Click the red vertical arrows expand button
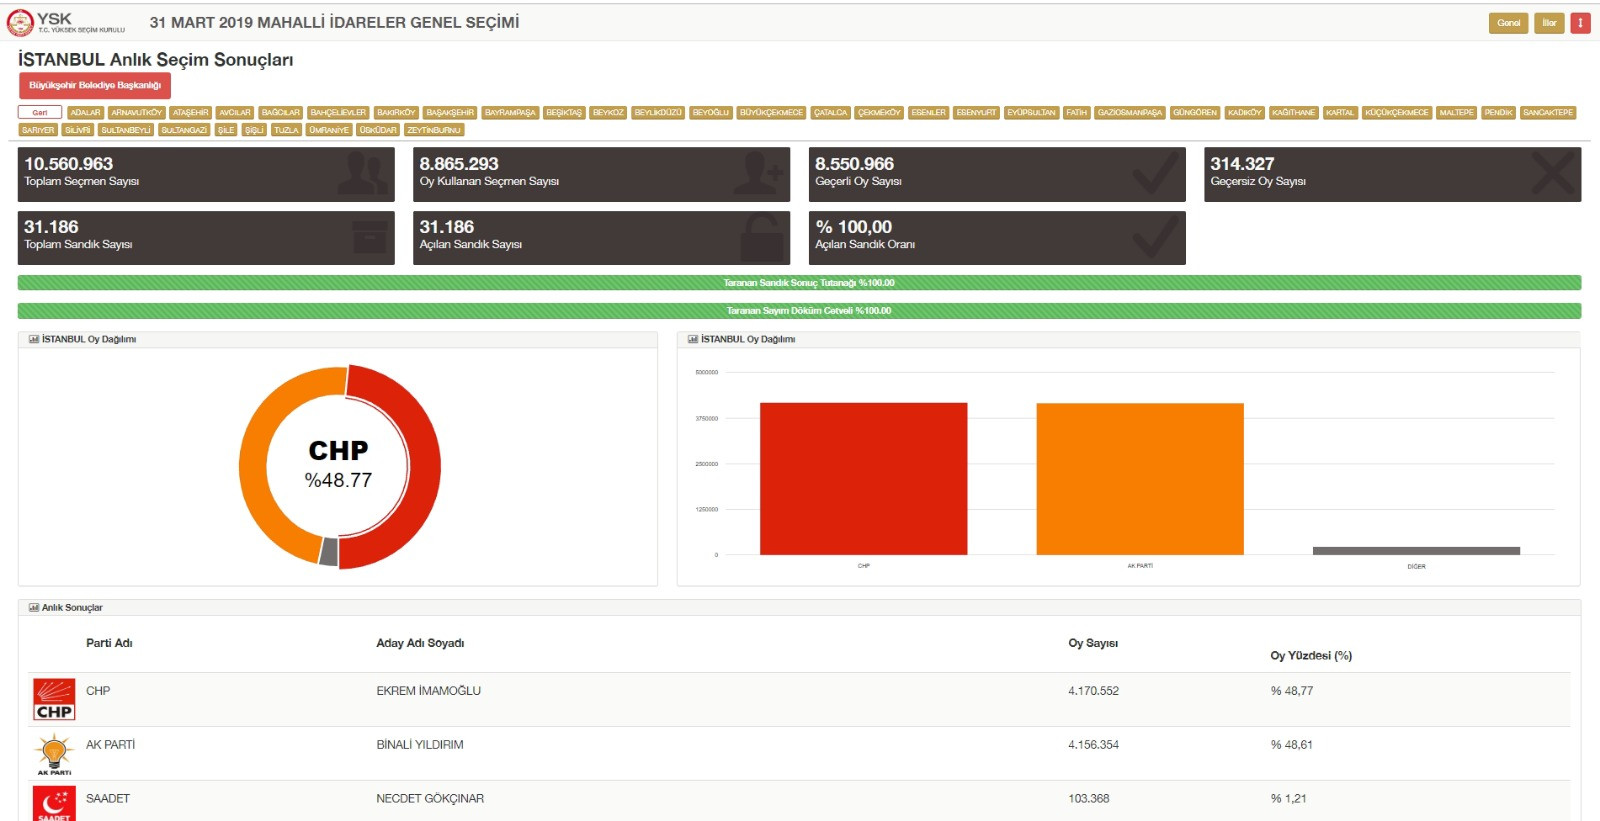The height and width of the screenshot is (821, 1600). [x=1580, y=23]
